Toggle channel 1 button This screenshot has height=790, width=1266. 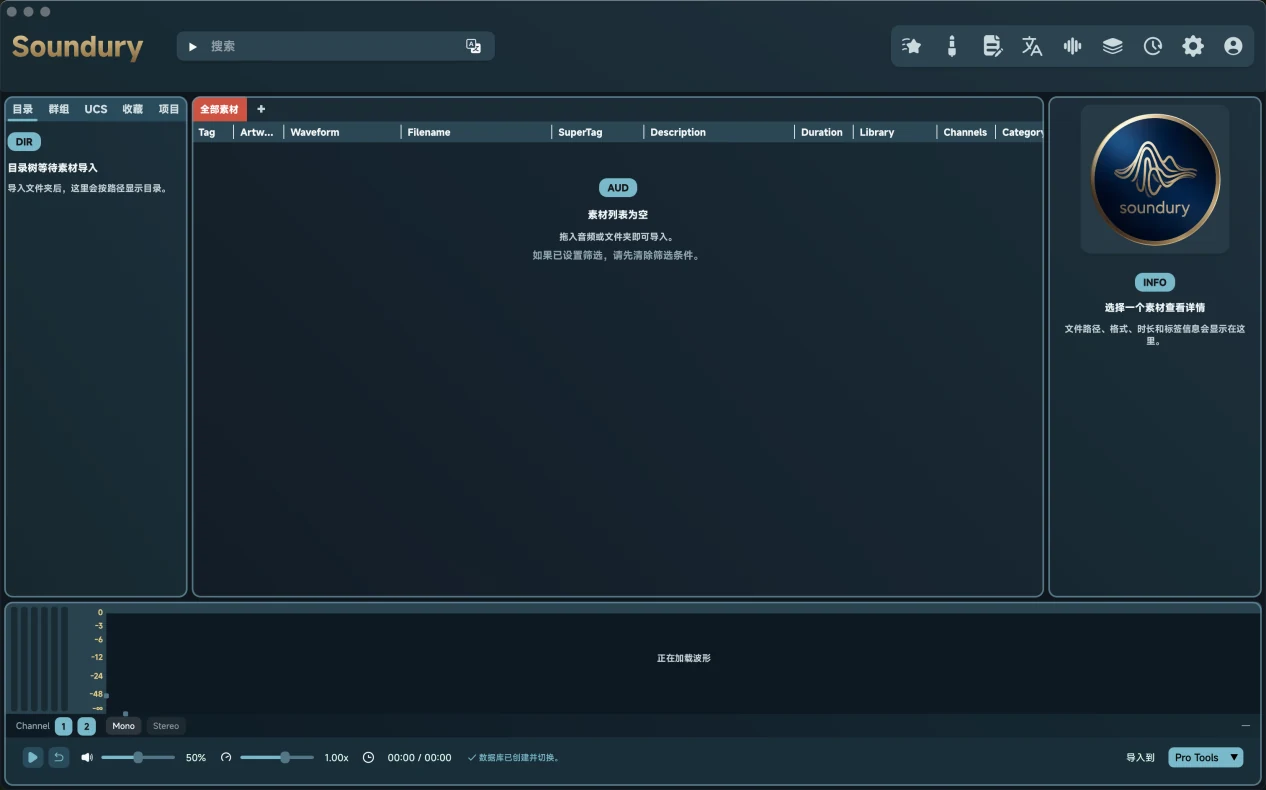pyautogui.click(x=64, y=726)
